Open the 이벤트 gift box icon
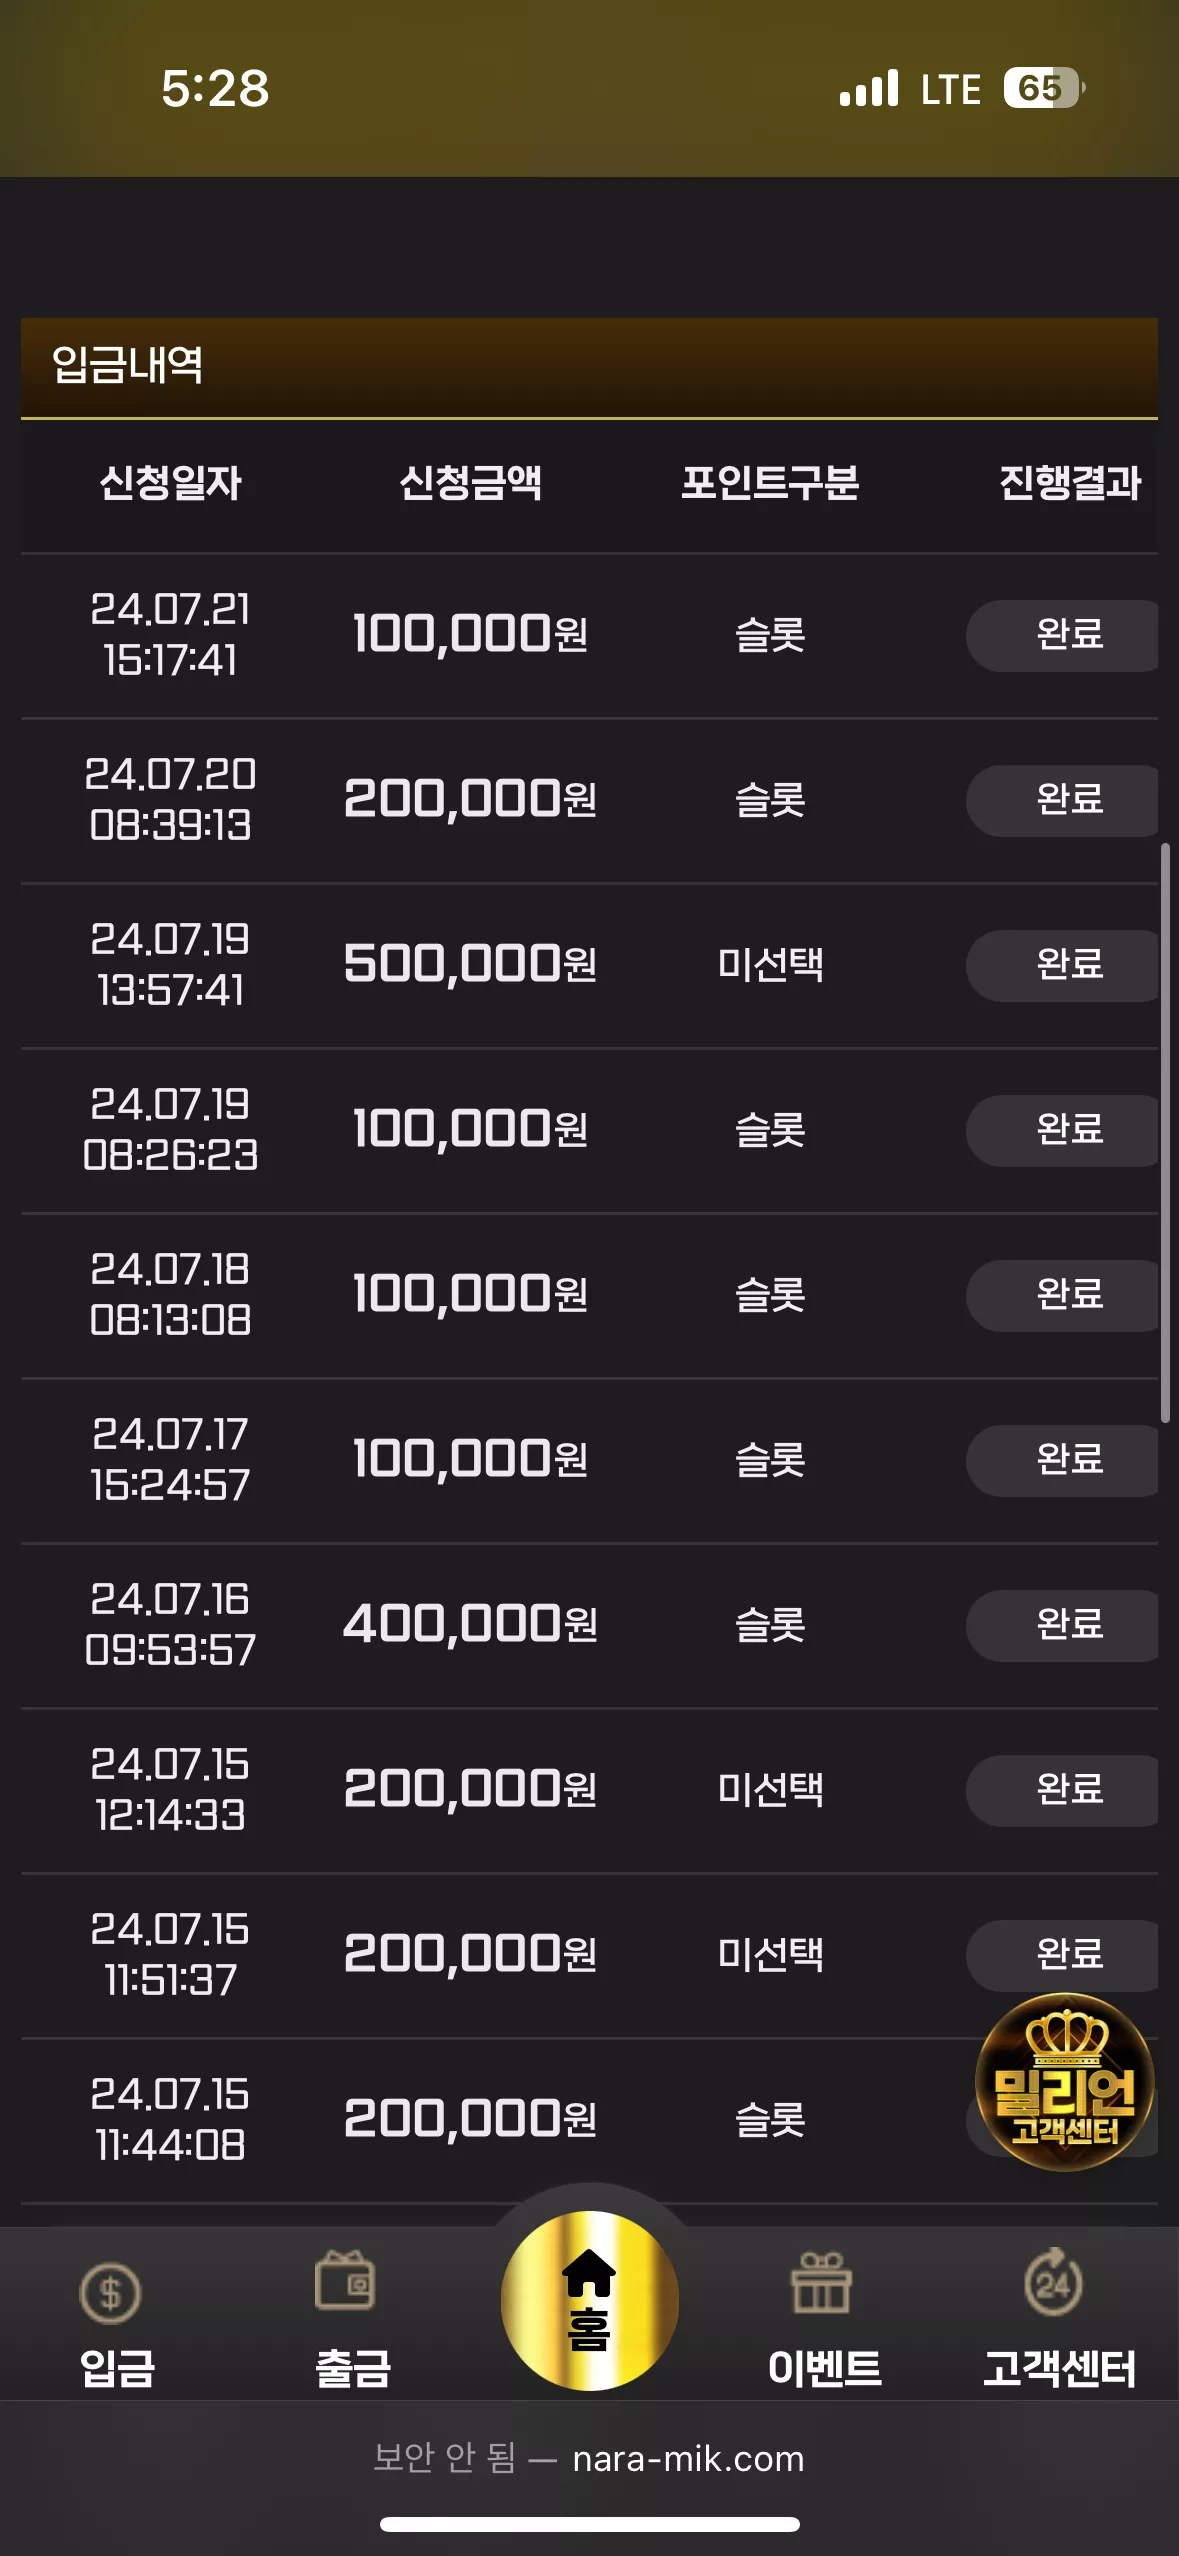Viewport: 1179px width, 2556px height. (x=821, y=2283)
